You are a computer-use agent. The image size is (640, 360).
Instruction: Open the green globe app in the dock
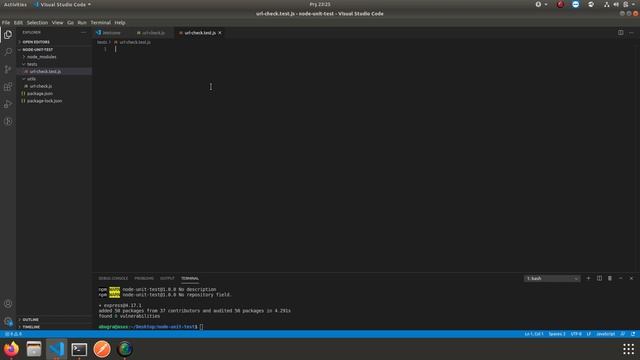(x=125, y=349)
